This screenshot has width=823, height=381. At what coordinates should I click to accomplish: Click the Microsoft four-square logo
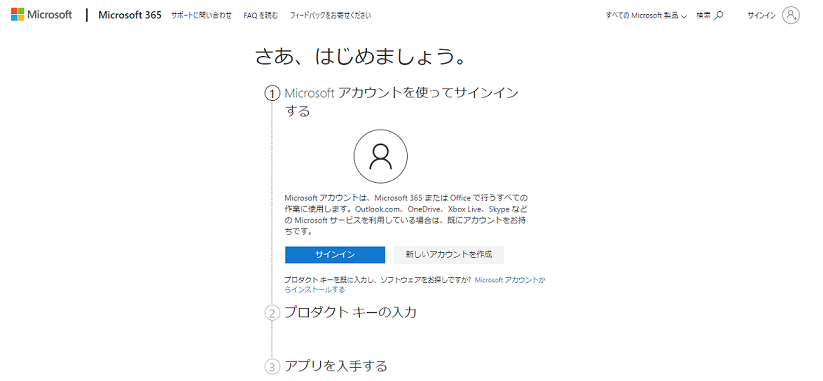coord(17,15)
